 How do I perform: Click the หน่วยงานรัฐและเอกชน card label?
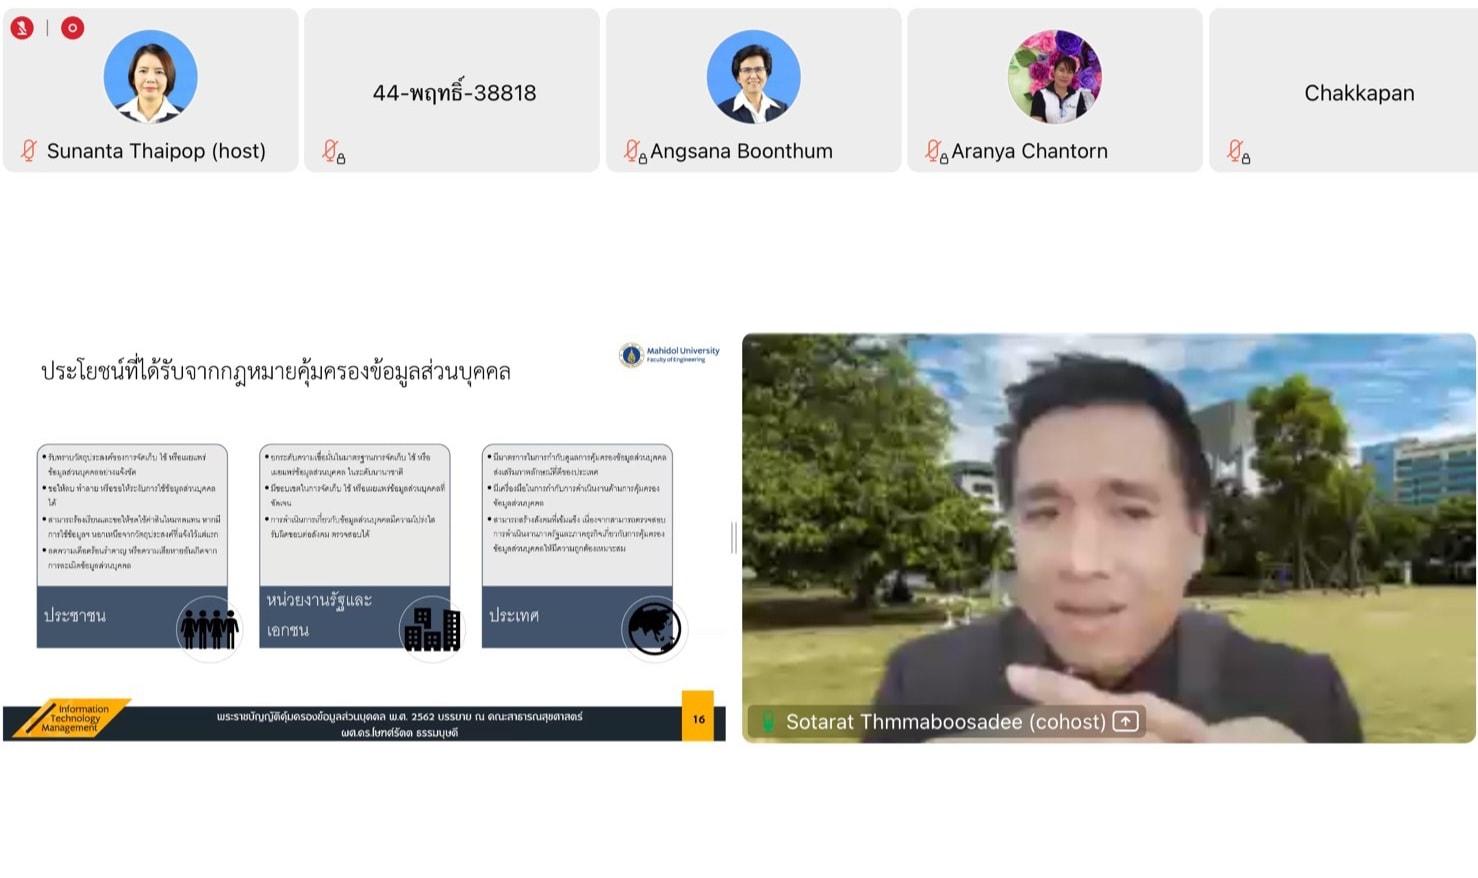318,614
